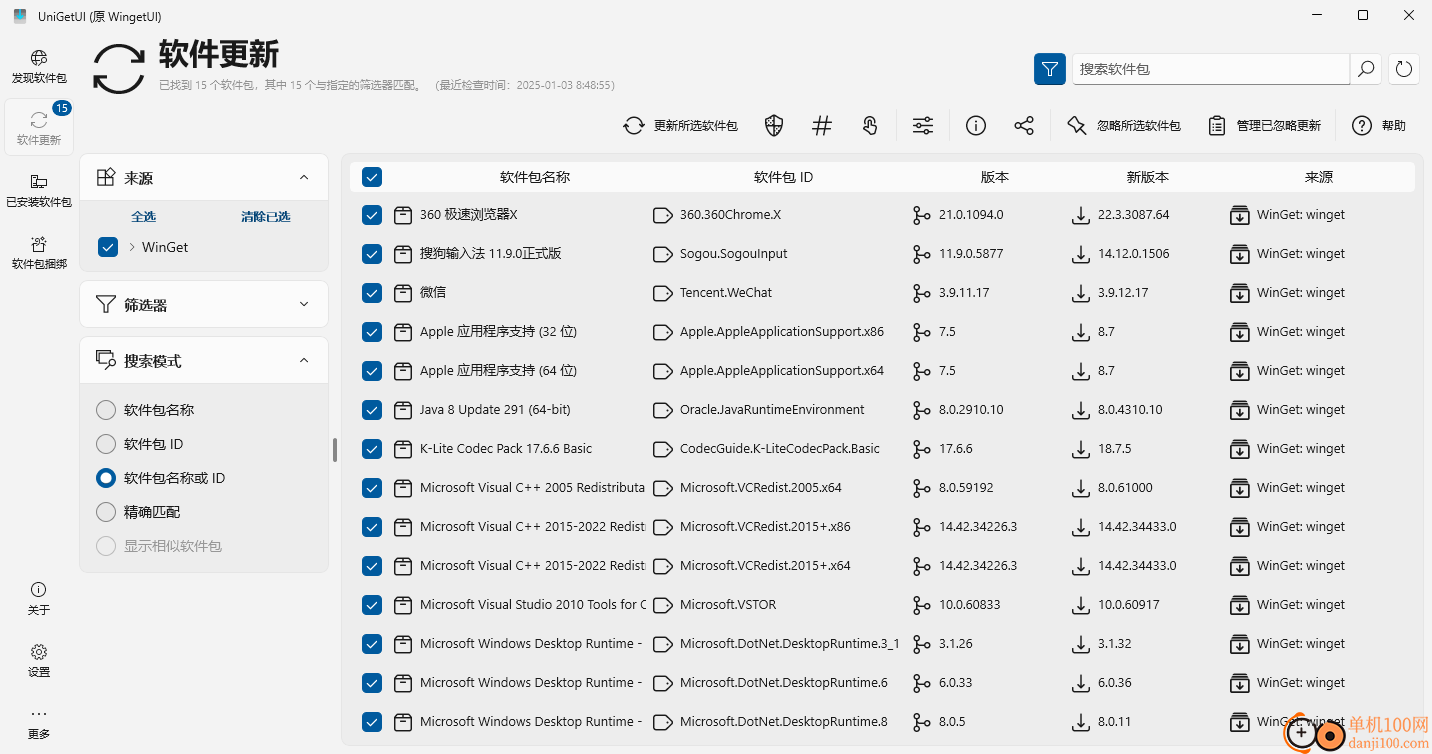
Task: Select Apple 应用程序支持 (32 位) entry
Action: pyautogui.click(x=498, y=332)
